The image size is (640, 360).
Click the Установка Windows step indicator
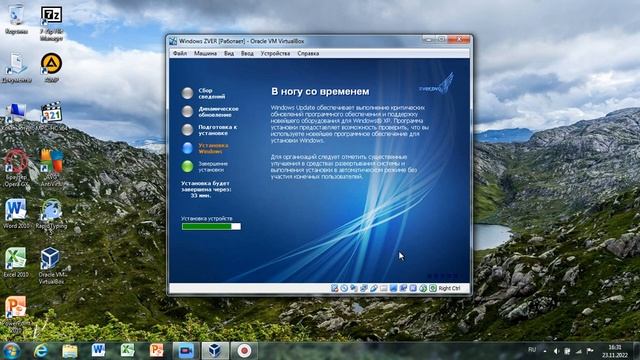[205, 148]
